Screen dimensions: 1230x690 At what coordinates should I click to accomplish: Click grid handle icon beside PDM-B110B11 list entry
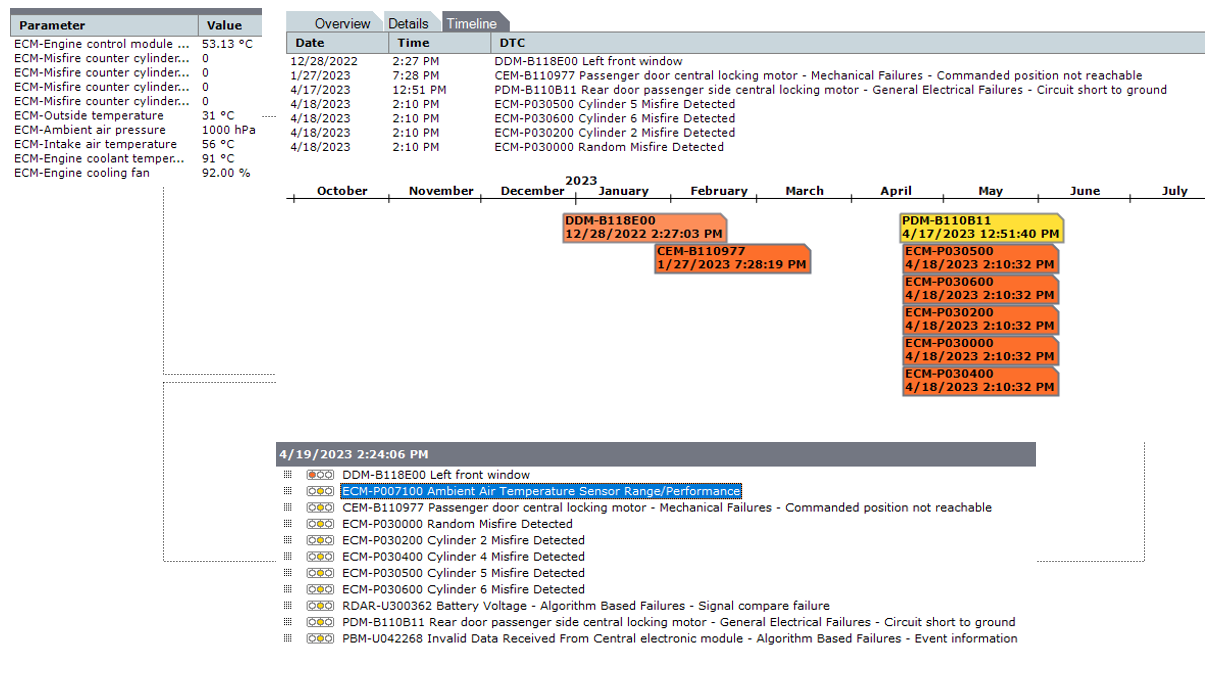[288, 622]
